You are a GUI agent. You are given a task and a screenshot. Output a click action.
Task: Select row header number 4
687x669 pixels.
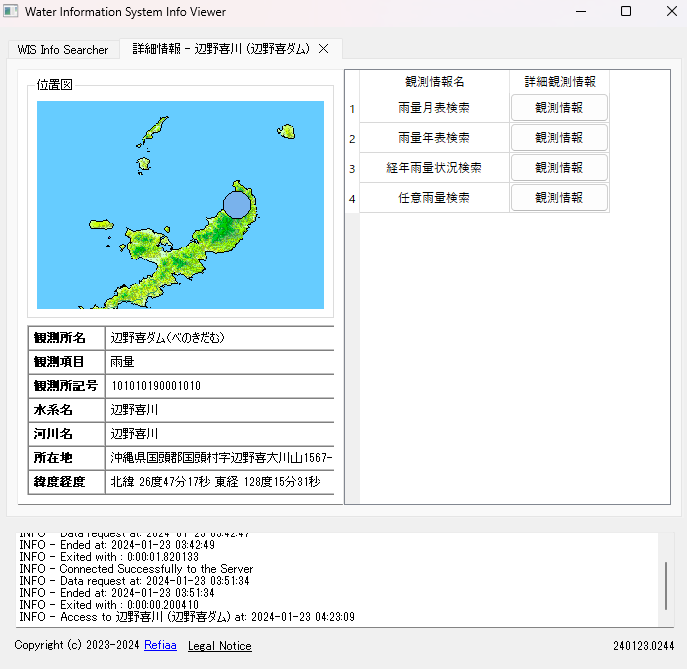tap(352, 198)
